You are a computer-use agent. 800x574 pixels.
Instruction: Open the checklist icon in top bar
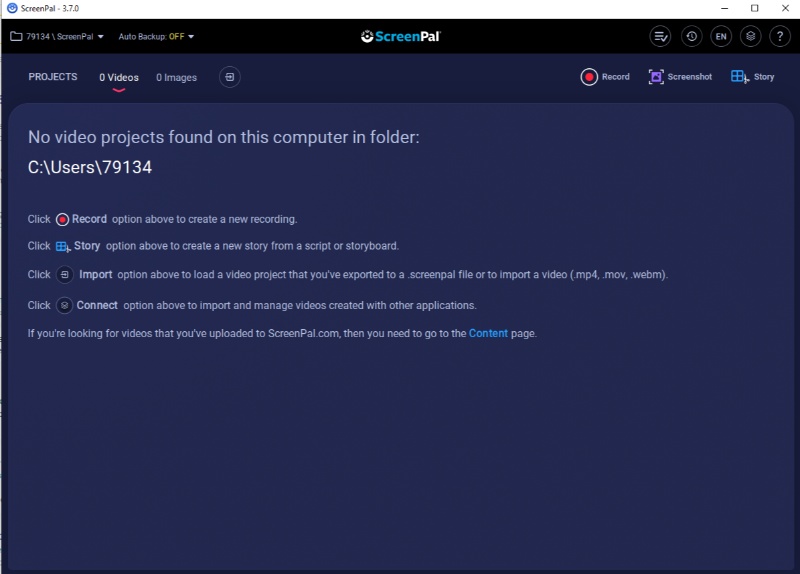click(x=660, y=36)
